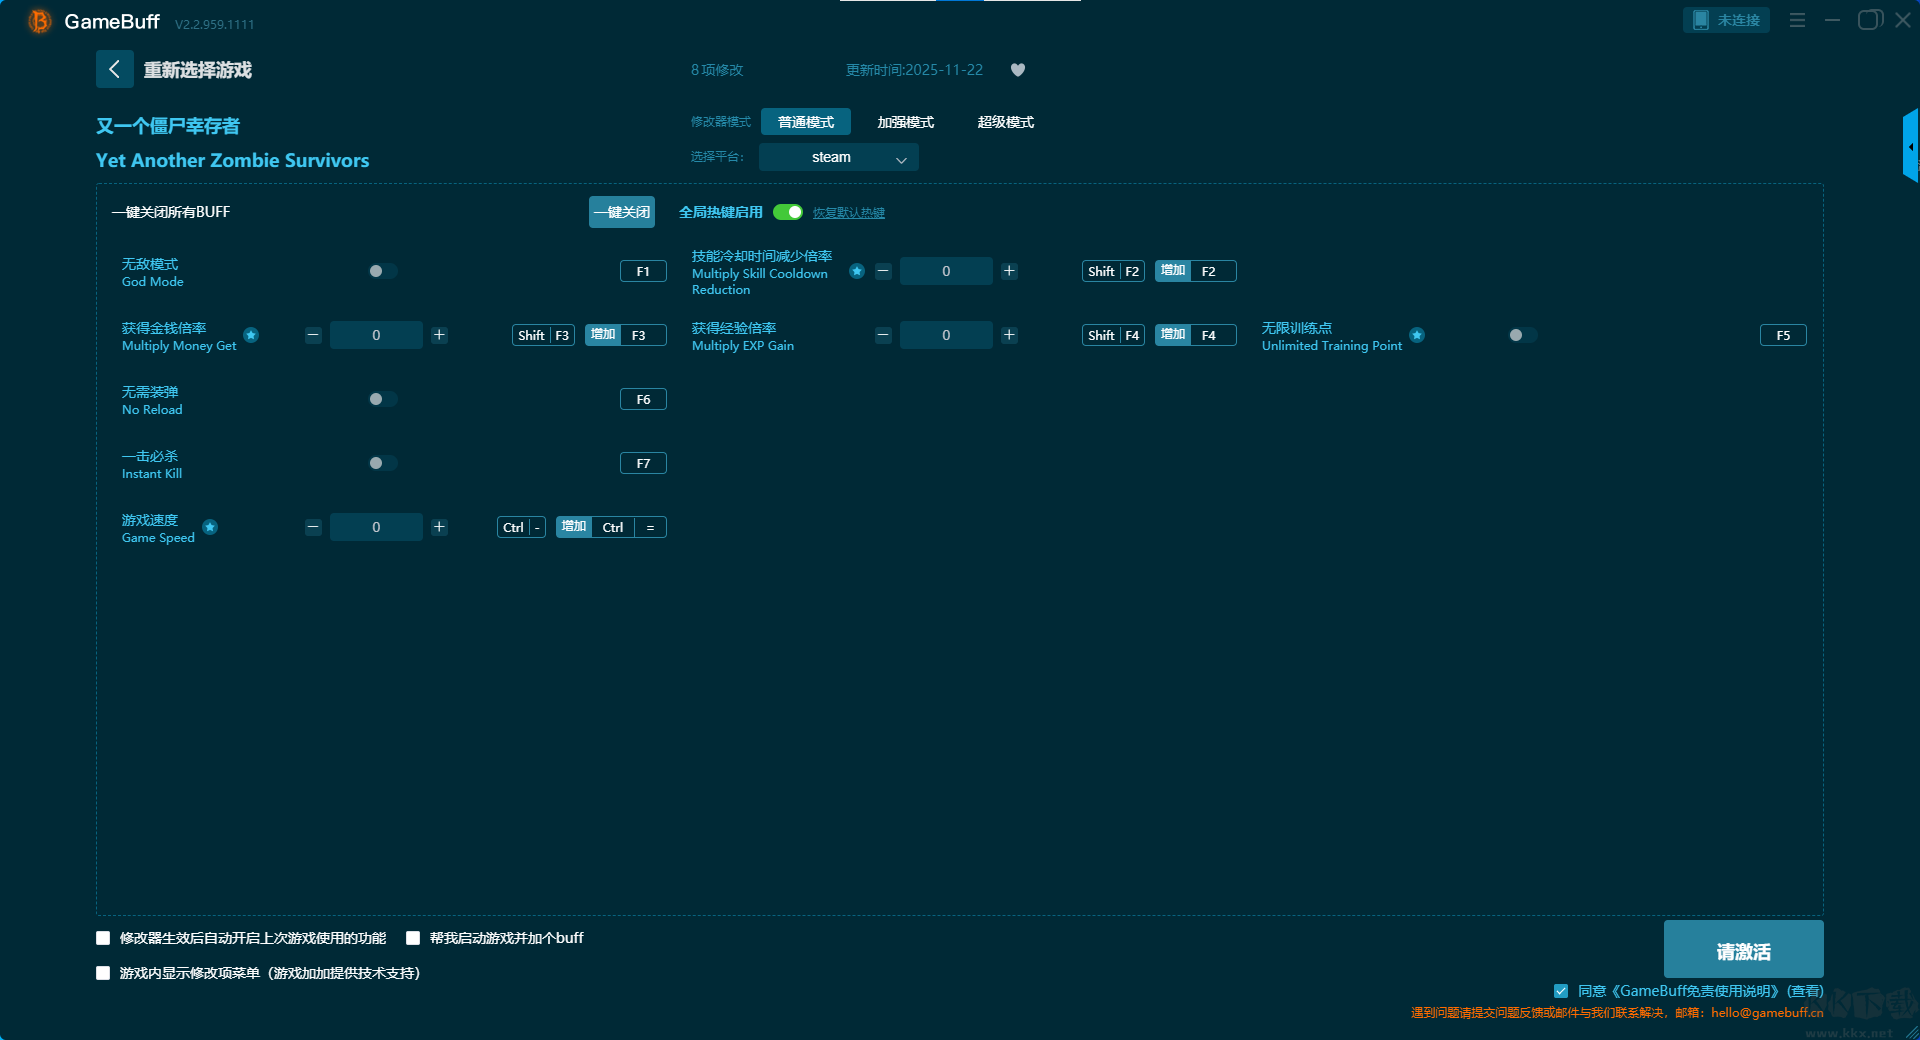The height and width of the screenshot is (1040, 1920).
Task: Click the back arrow to reselect game
Action: coord(114,69)
